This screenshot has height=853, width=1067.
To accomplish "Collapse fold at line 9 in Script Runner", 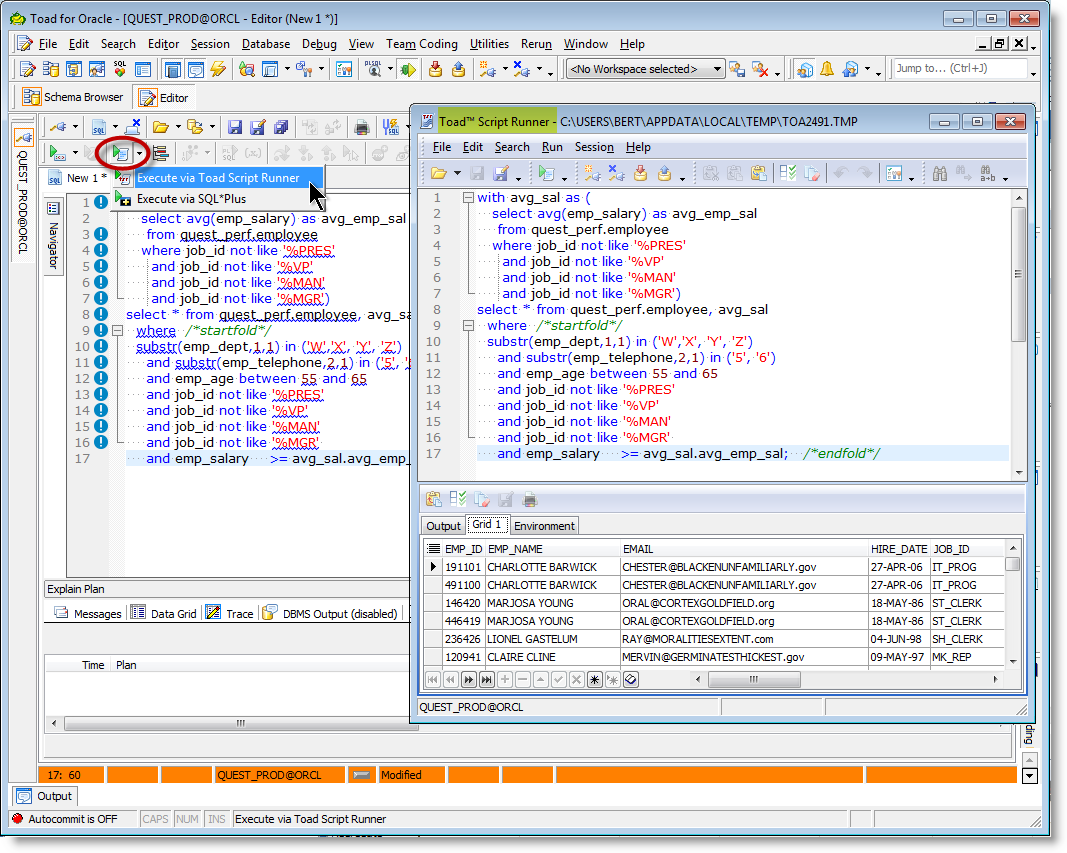I will click(467, 326).
